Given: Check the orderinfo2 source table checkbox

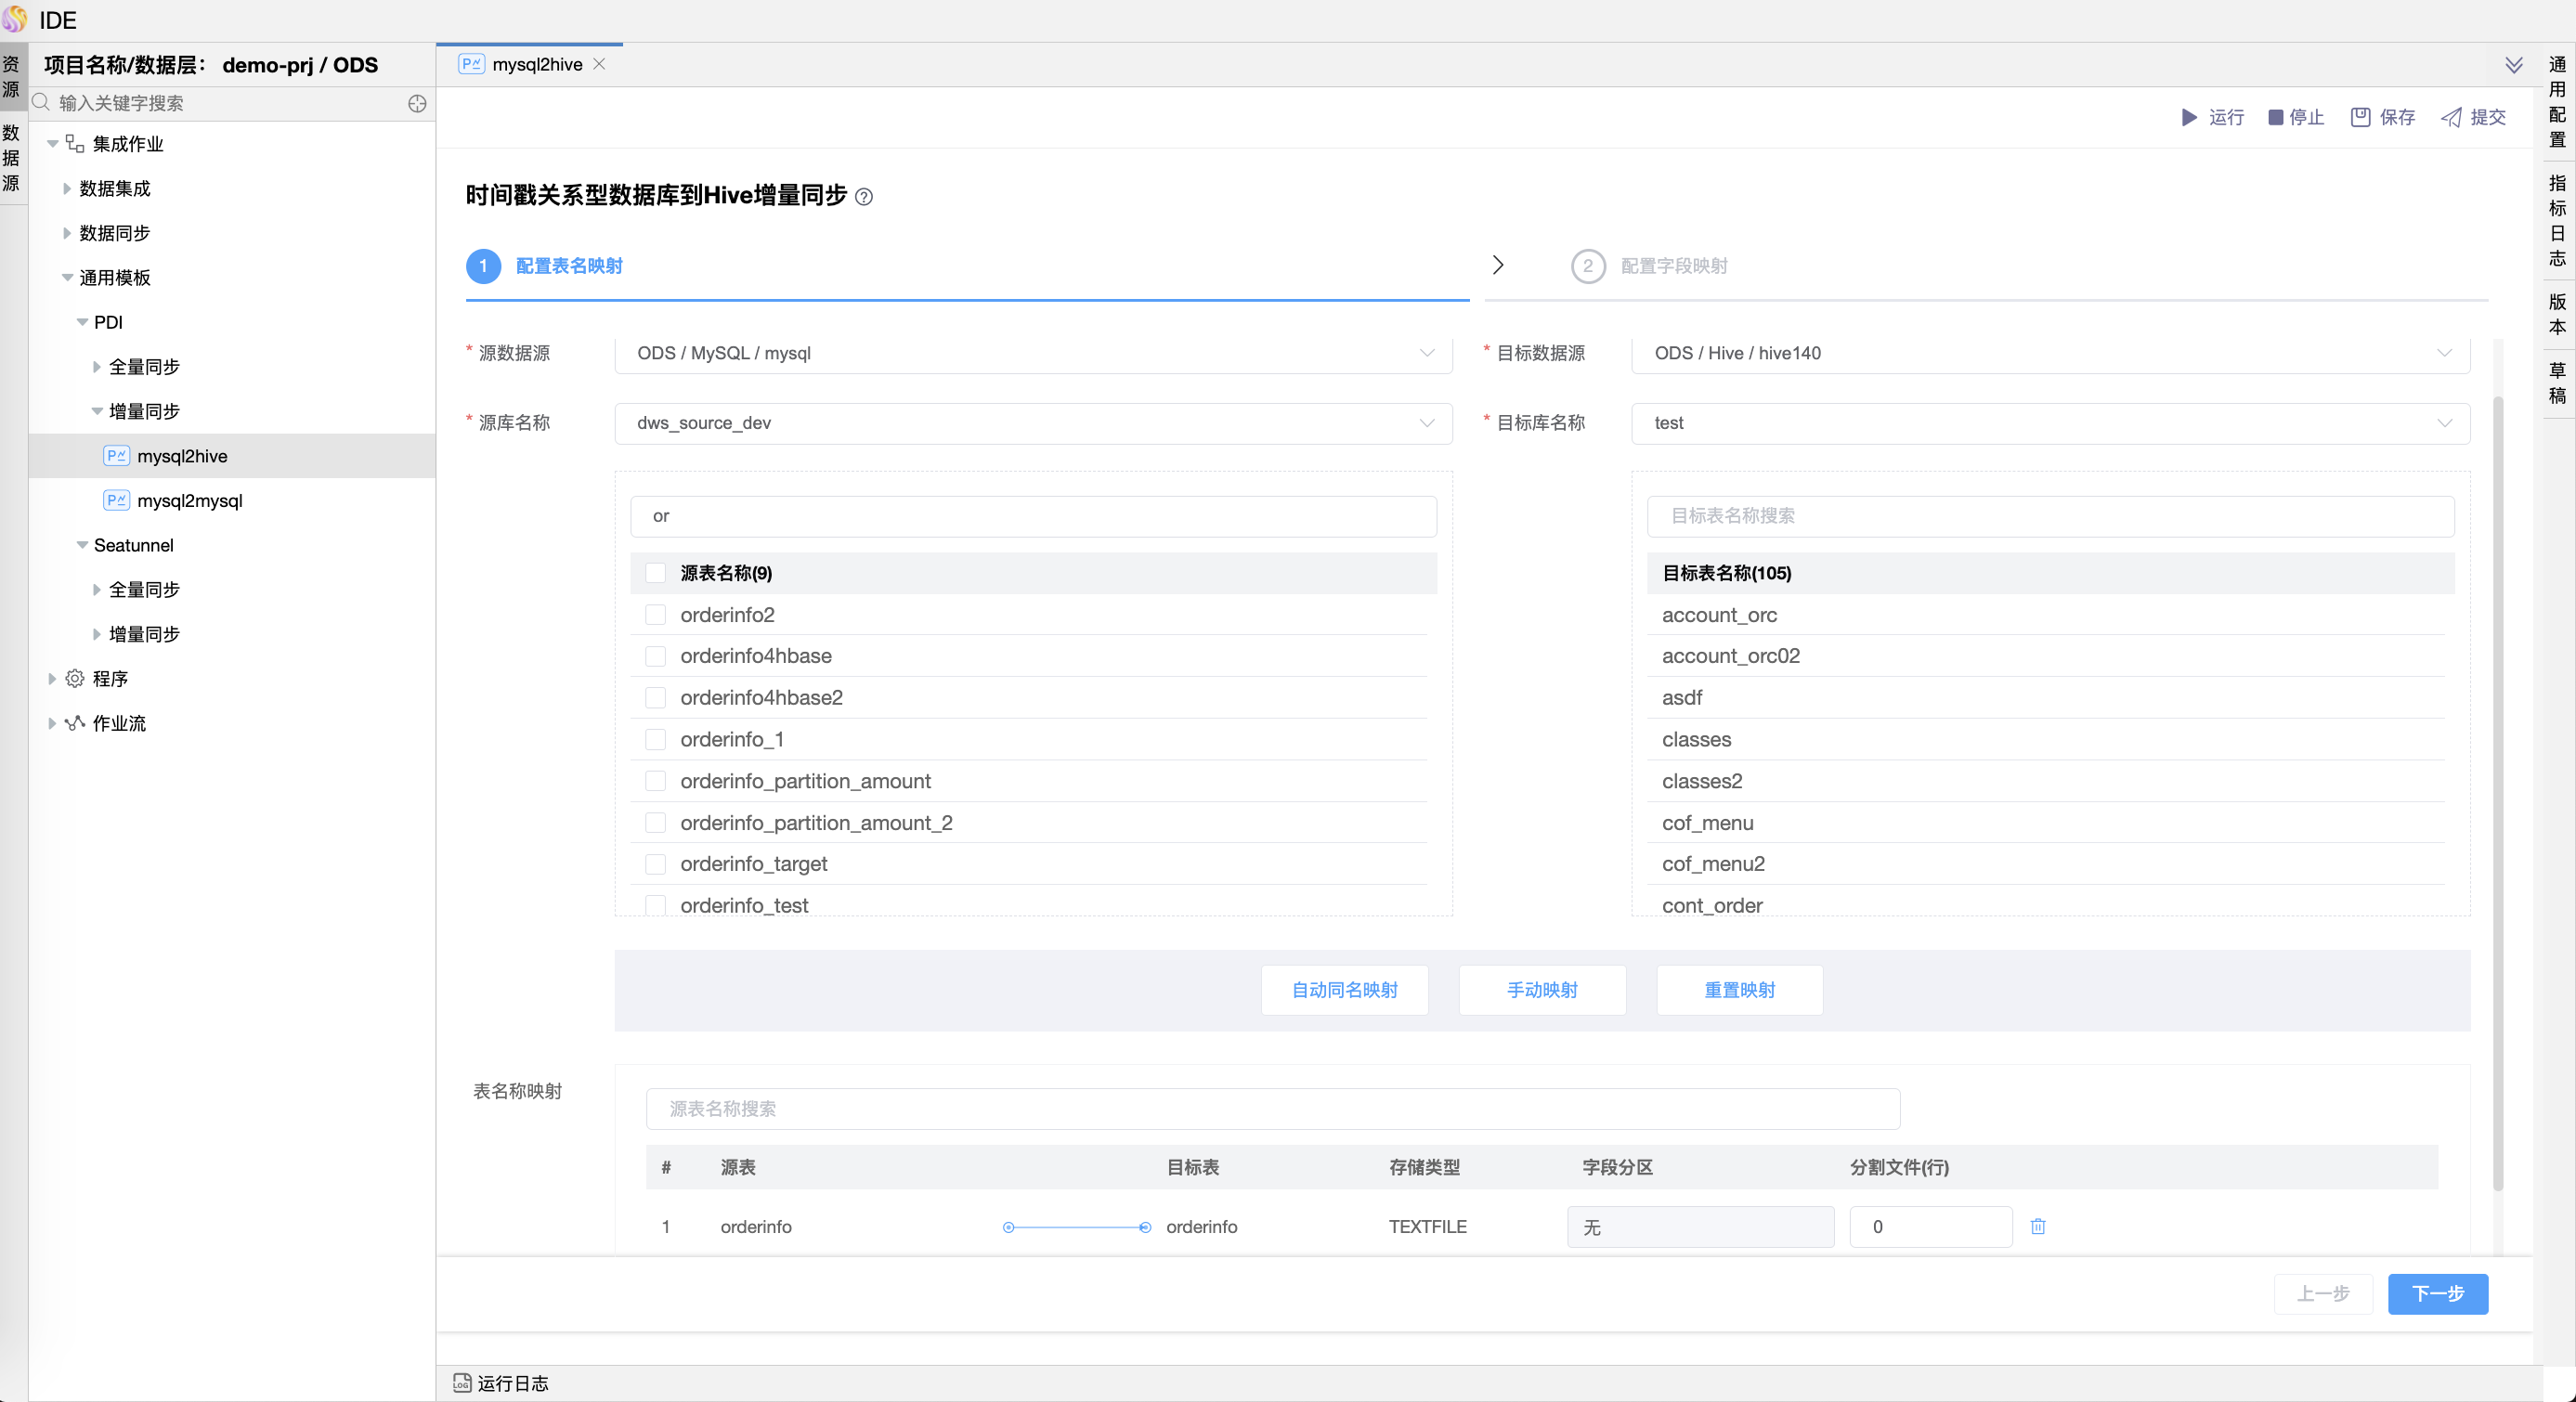Looking at the screenshot, I should coord(656,615).
